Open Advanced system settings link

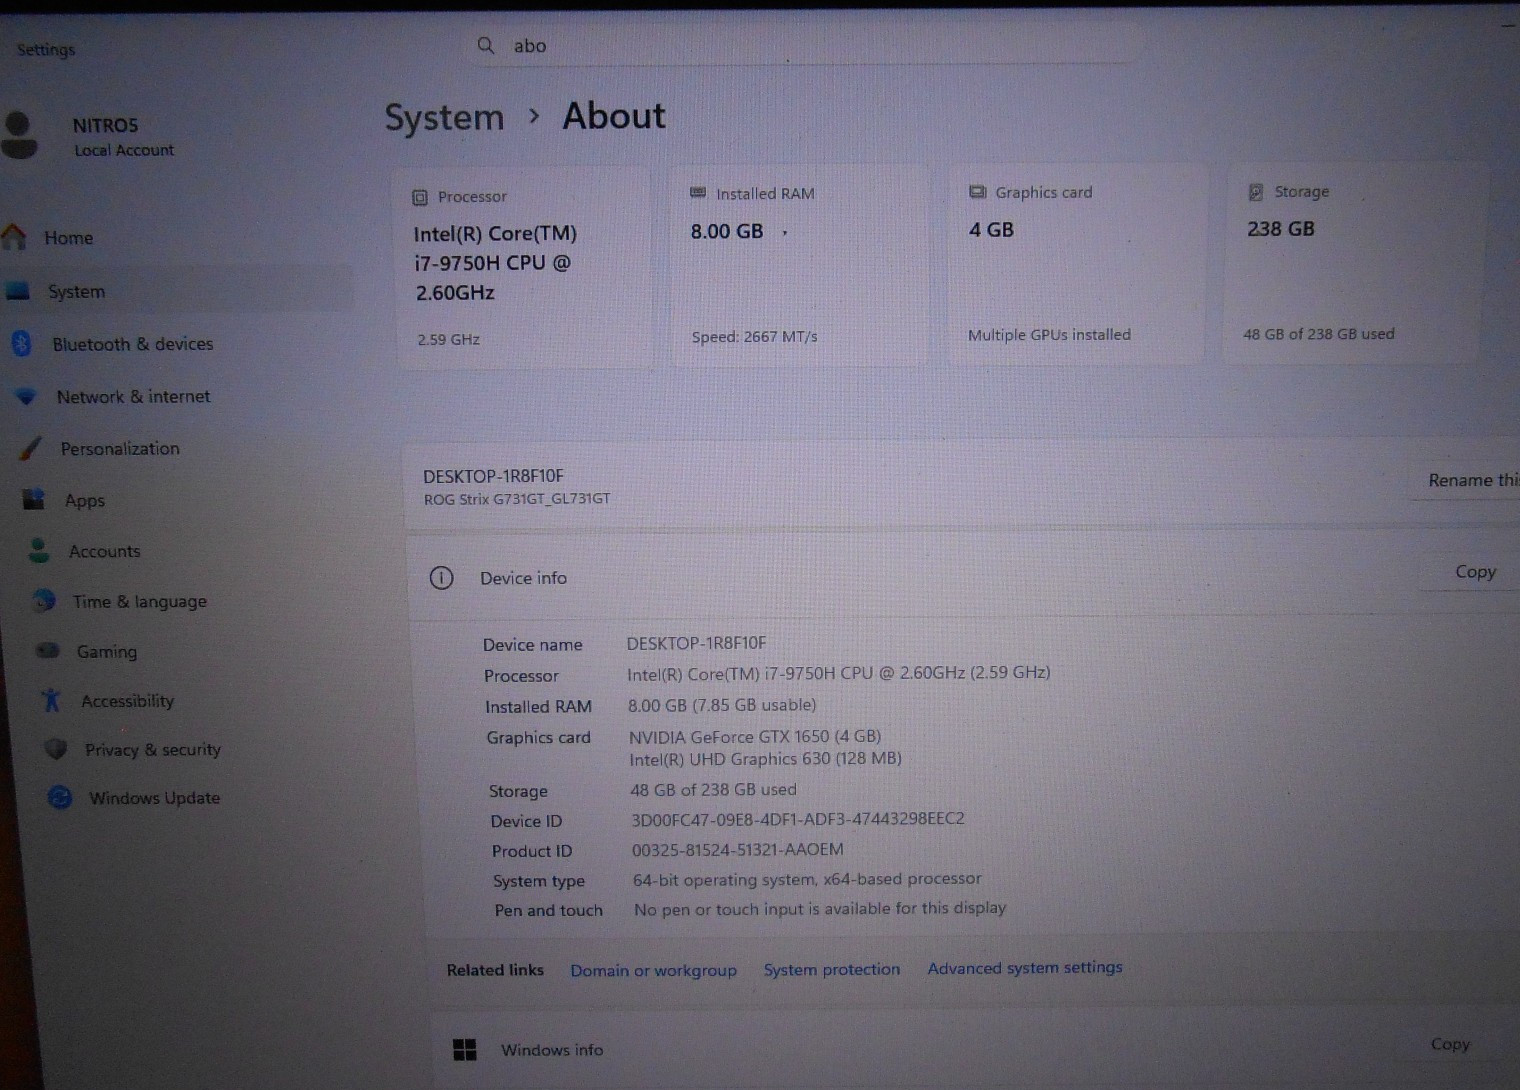(1024, 967)
